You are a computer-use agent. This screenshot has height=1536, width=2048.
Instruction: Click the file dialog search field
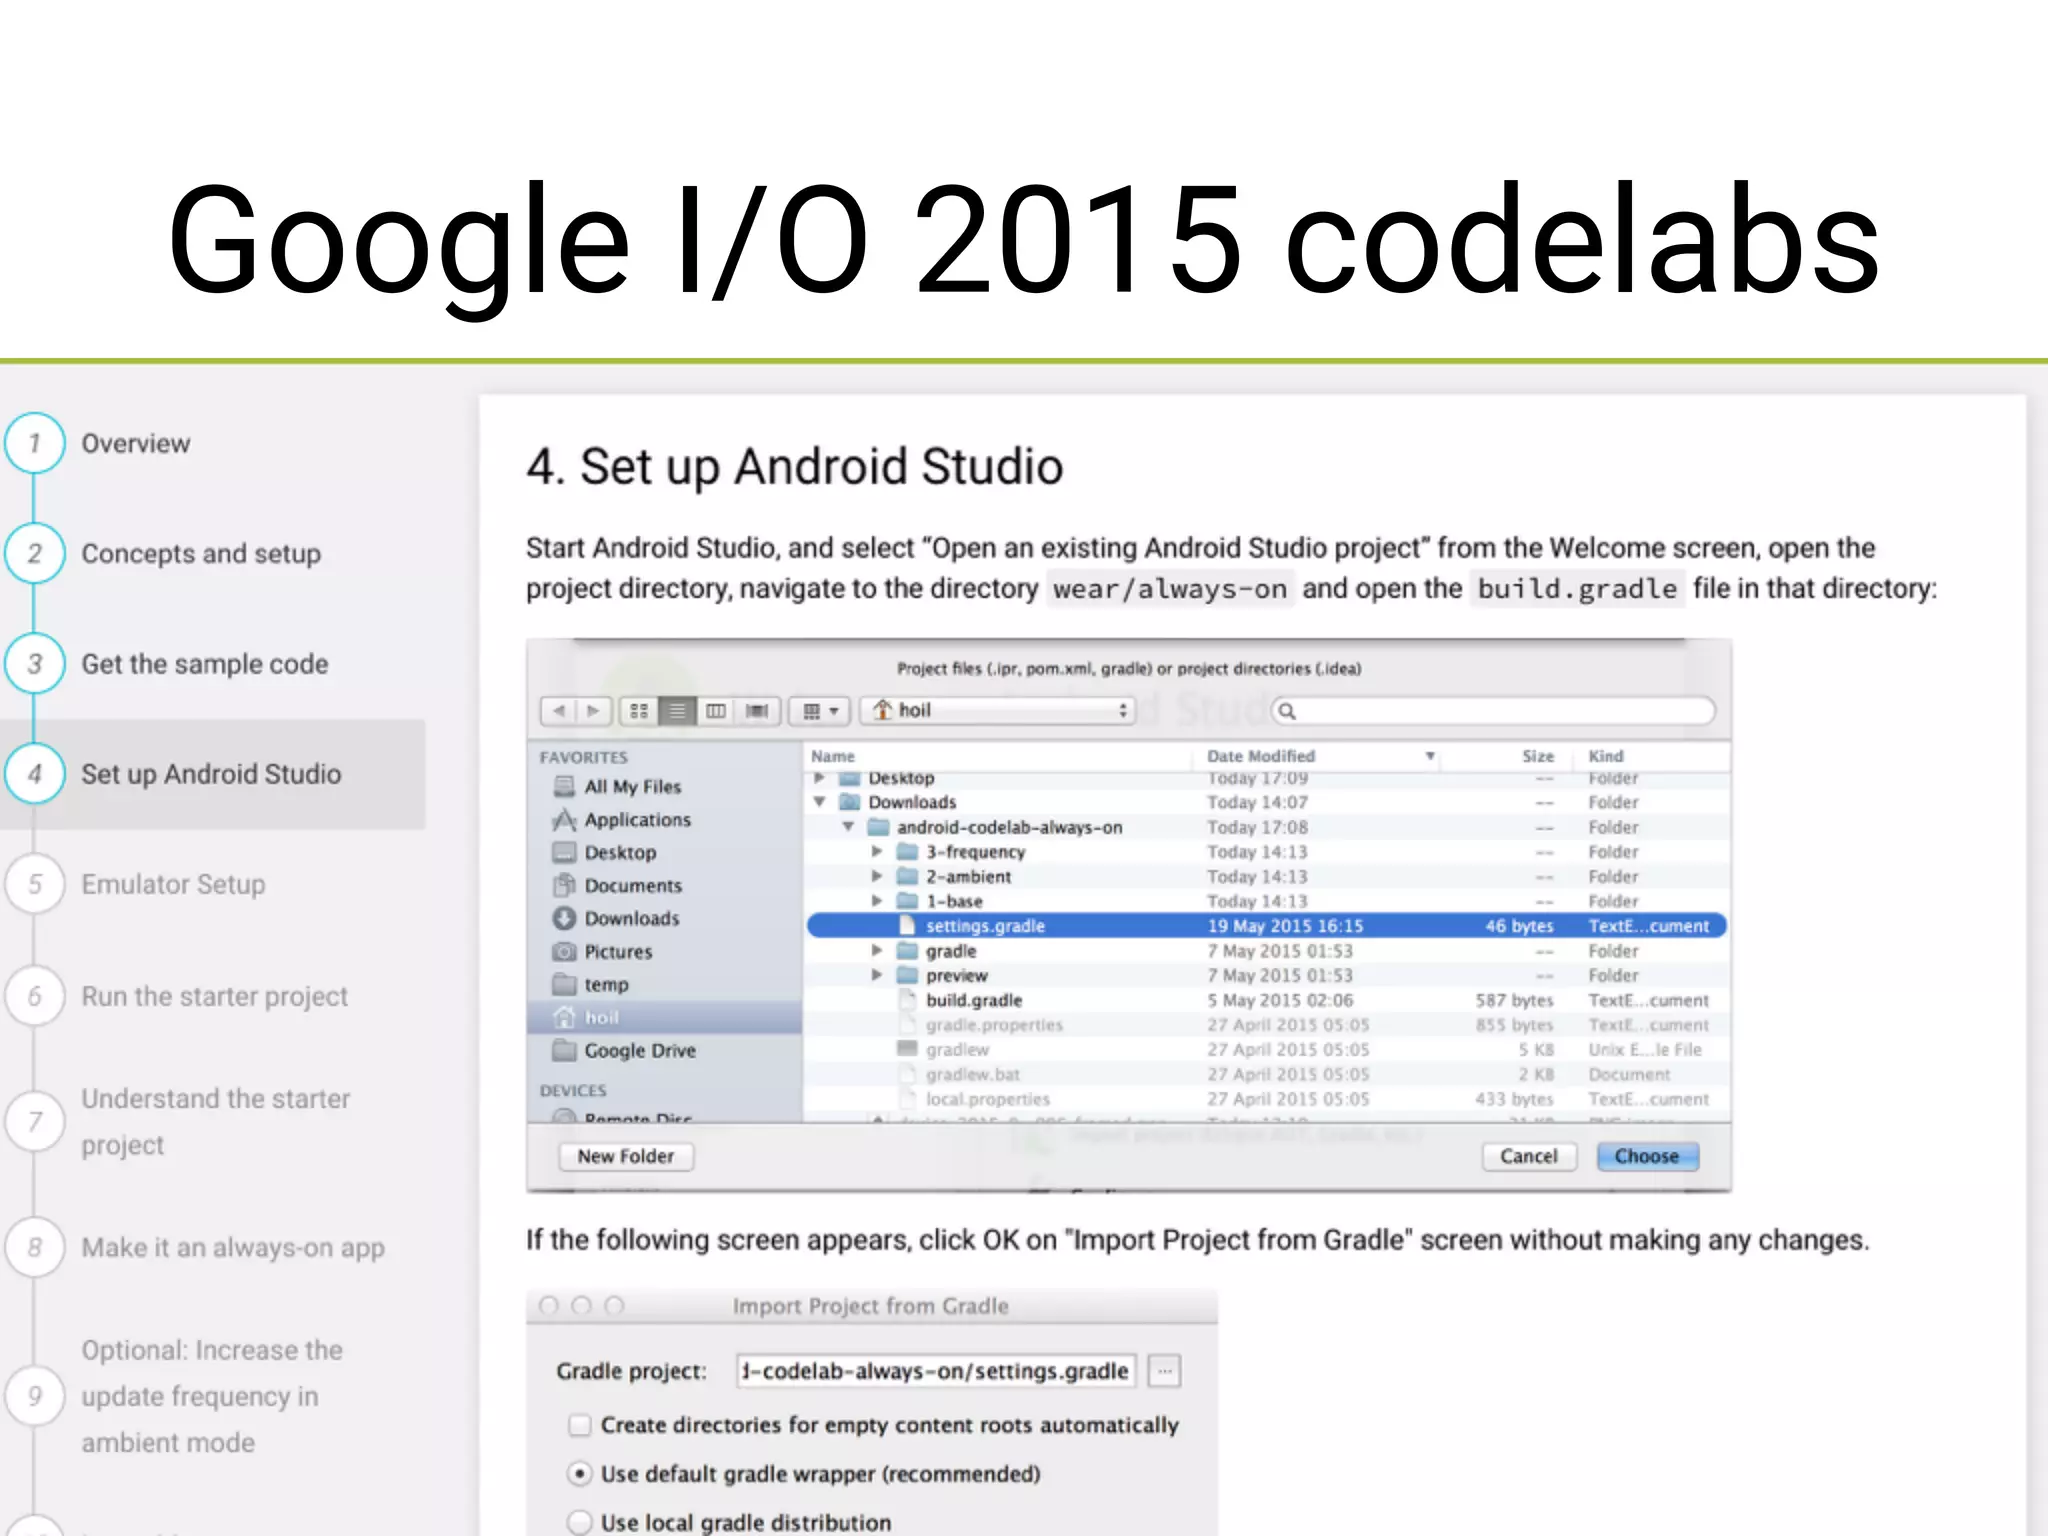click(1493, 710)
